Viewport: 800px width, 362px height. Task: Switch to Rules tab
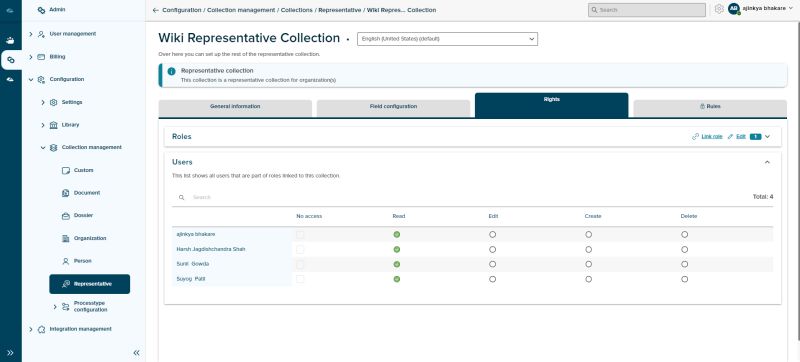tap(710, 108)
